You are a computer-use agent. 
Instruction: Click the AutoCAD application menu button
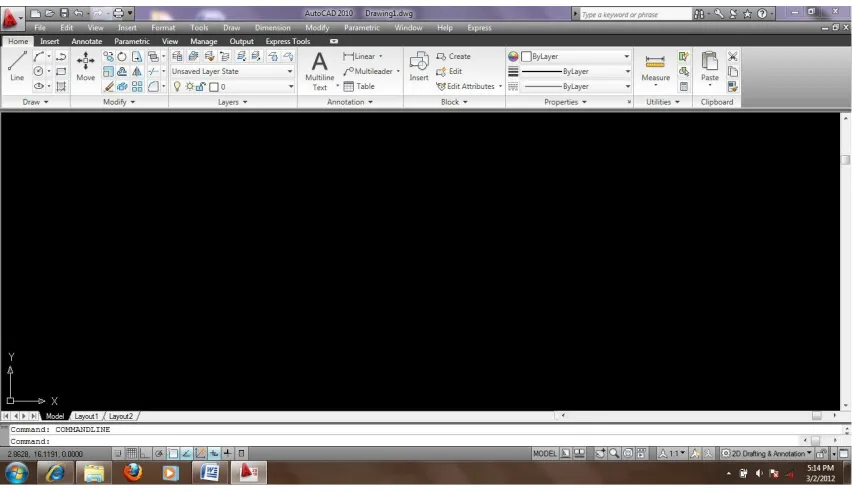coord(11,18)
